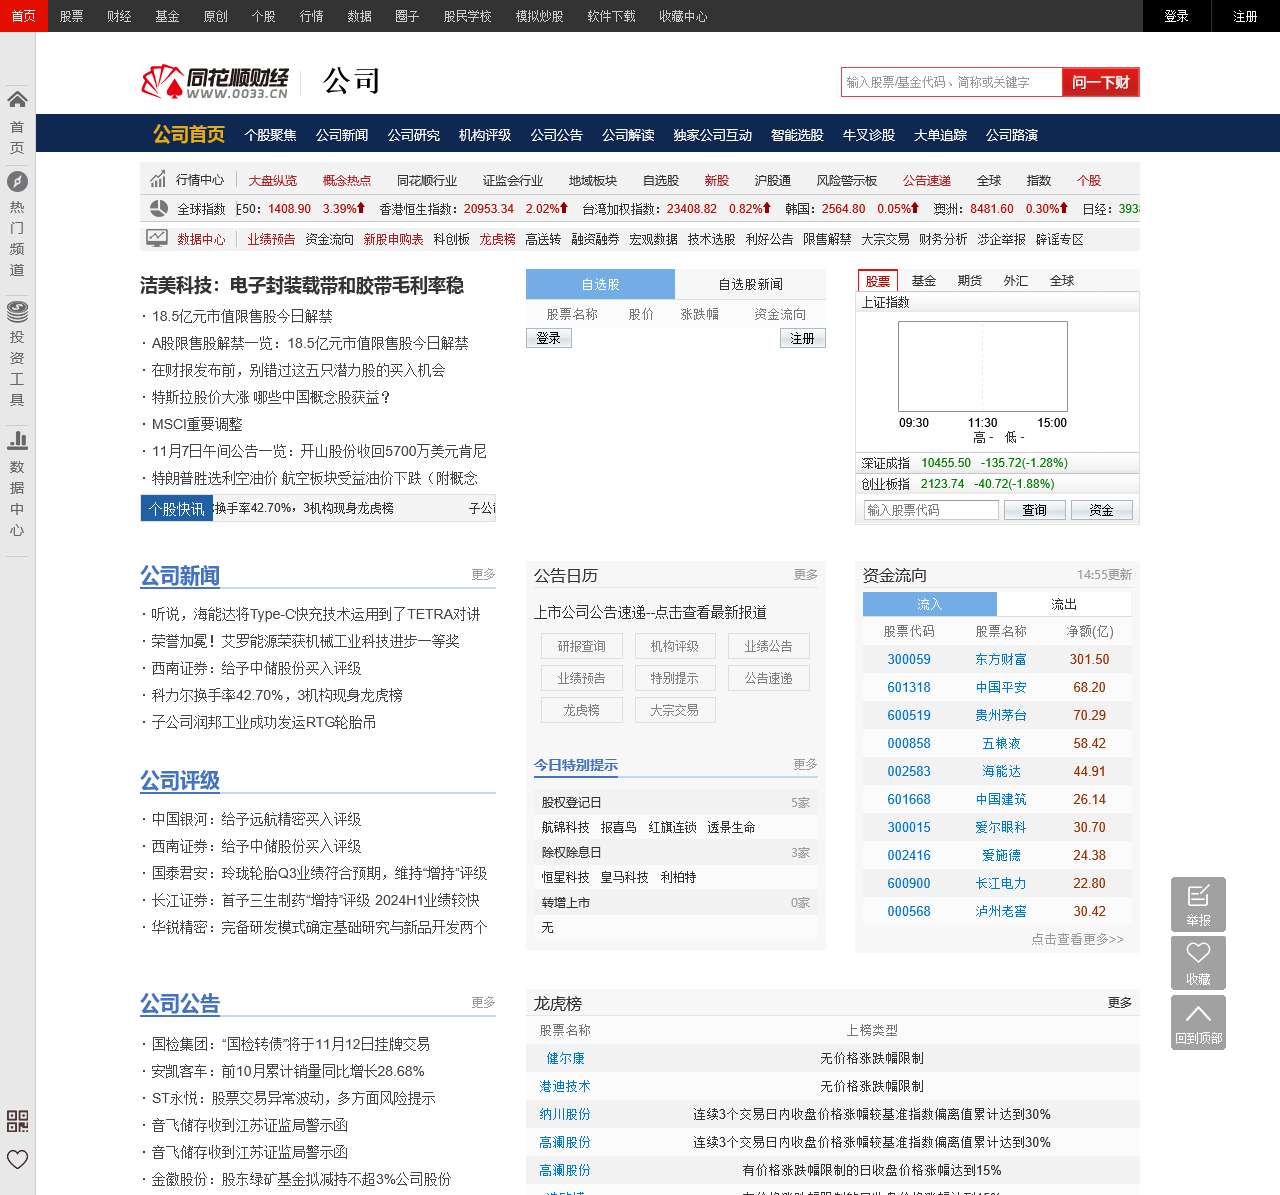Click the 回到顶部 back-to-top arrow button
The height and width of the screenshot is (1195, 1280).
pos(1198,1022)
